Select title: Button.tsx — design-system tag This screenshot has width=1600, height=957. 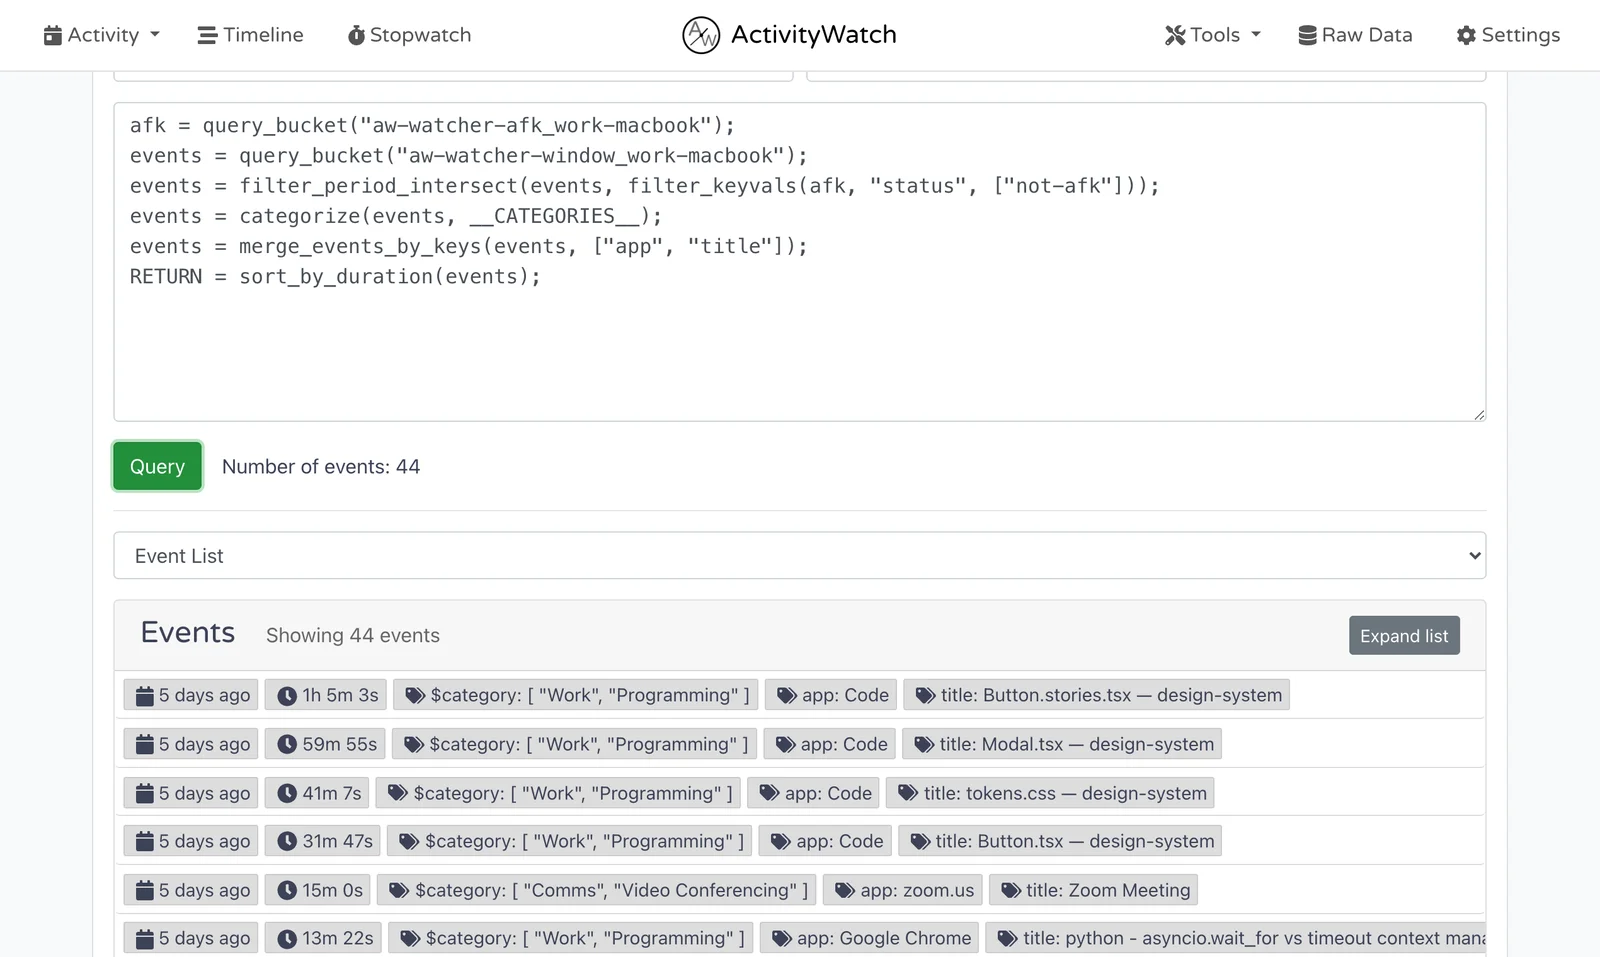click(x=1060, y=841)
